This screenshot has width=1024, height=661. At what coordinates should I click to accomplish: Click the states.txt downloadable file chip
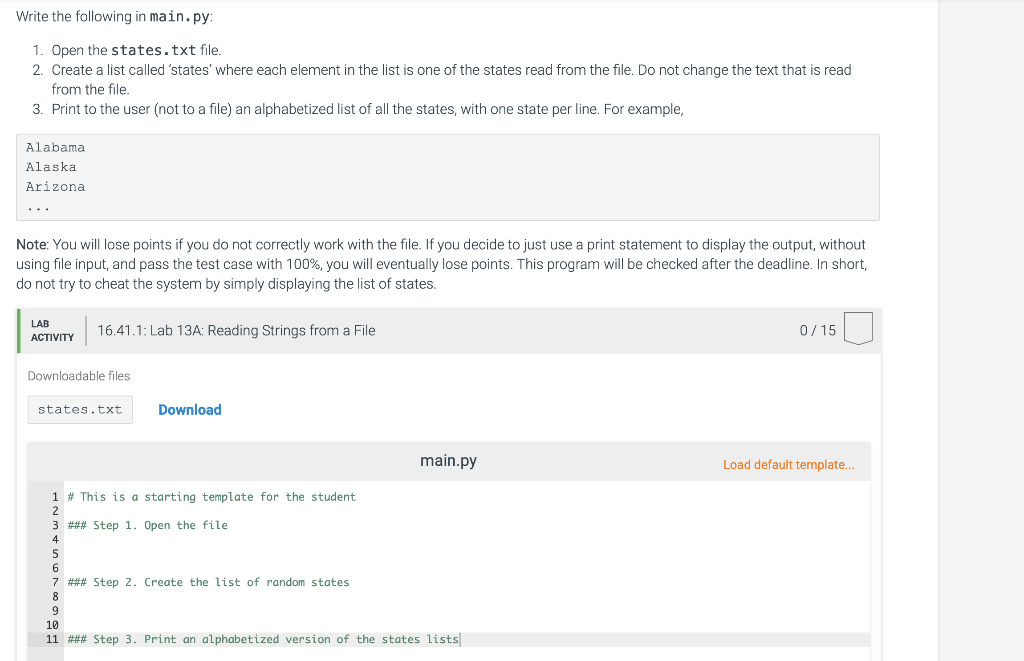click(79, 409)
